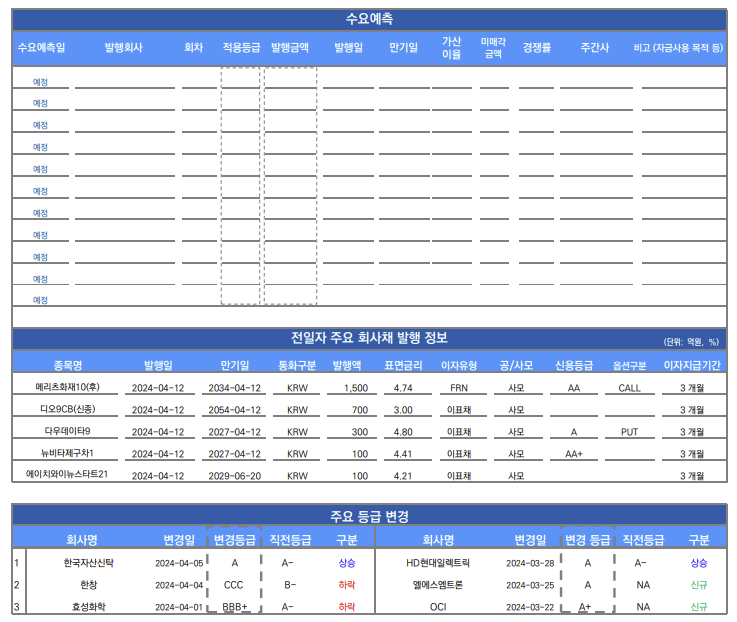Click the 다우데이타9 bond name

tap(67, 431)
